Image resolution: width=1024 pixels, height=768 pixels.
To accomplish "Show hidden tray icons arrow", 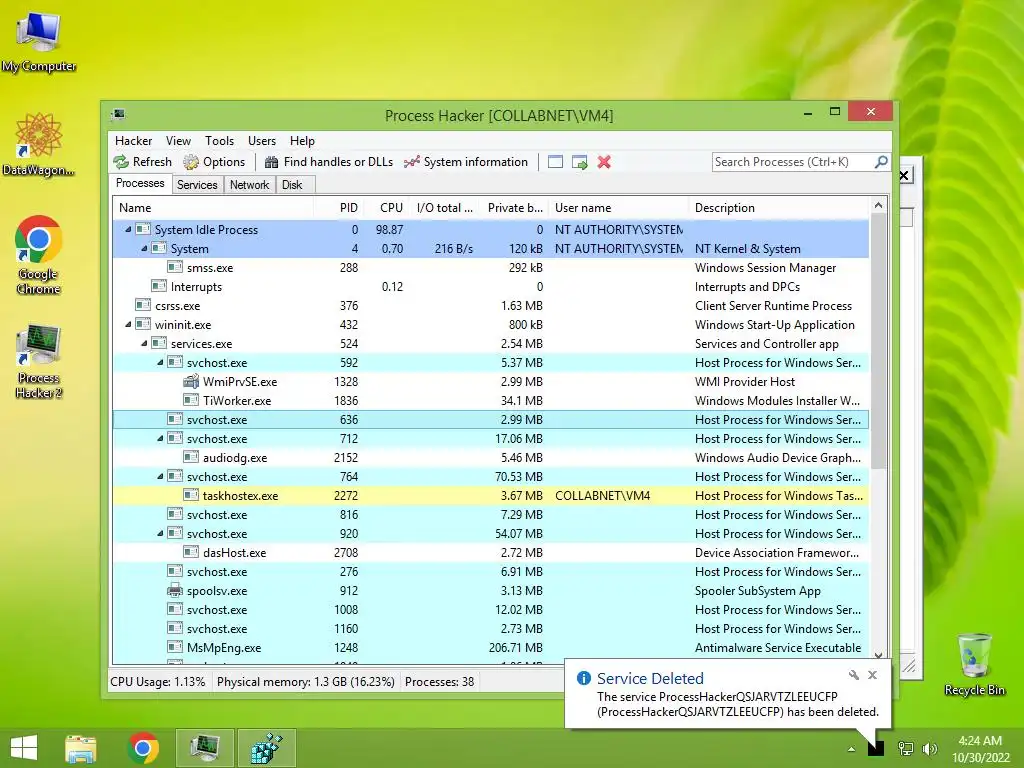I will (x=852, y=749).
